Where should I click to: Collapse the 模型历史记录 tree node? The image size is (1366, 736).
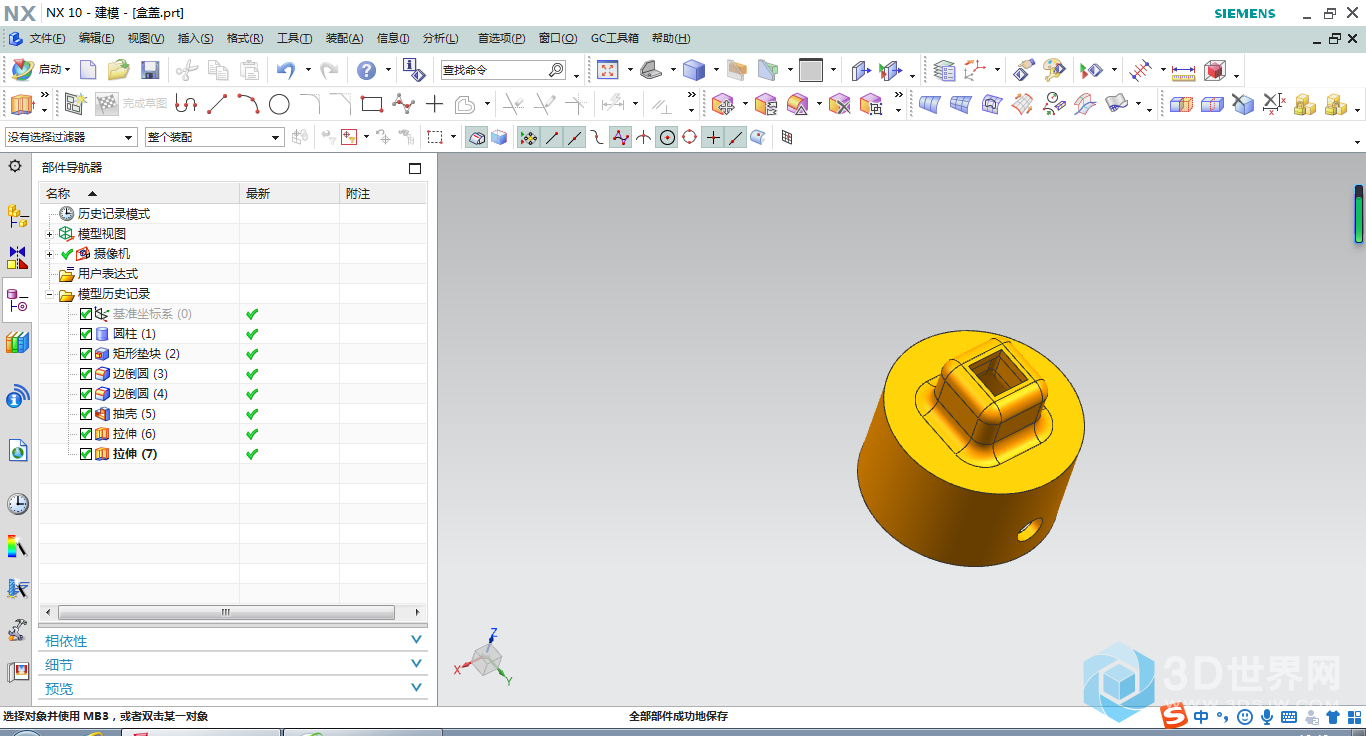point(49,294)
